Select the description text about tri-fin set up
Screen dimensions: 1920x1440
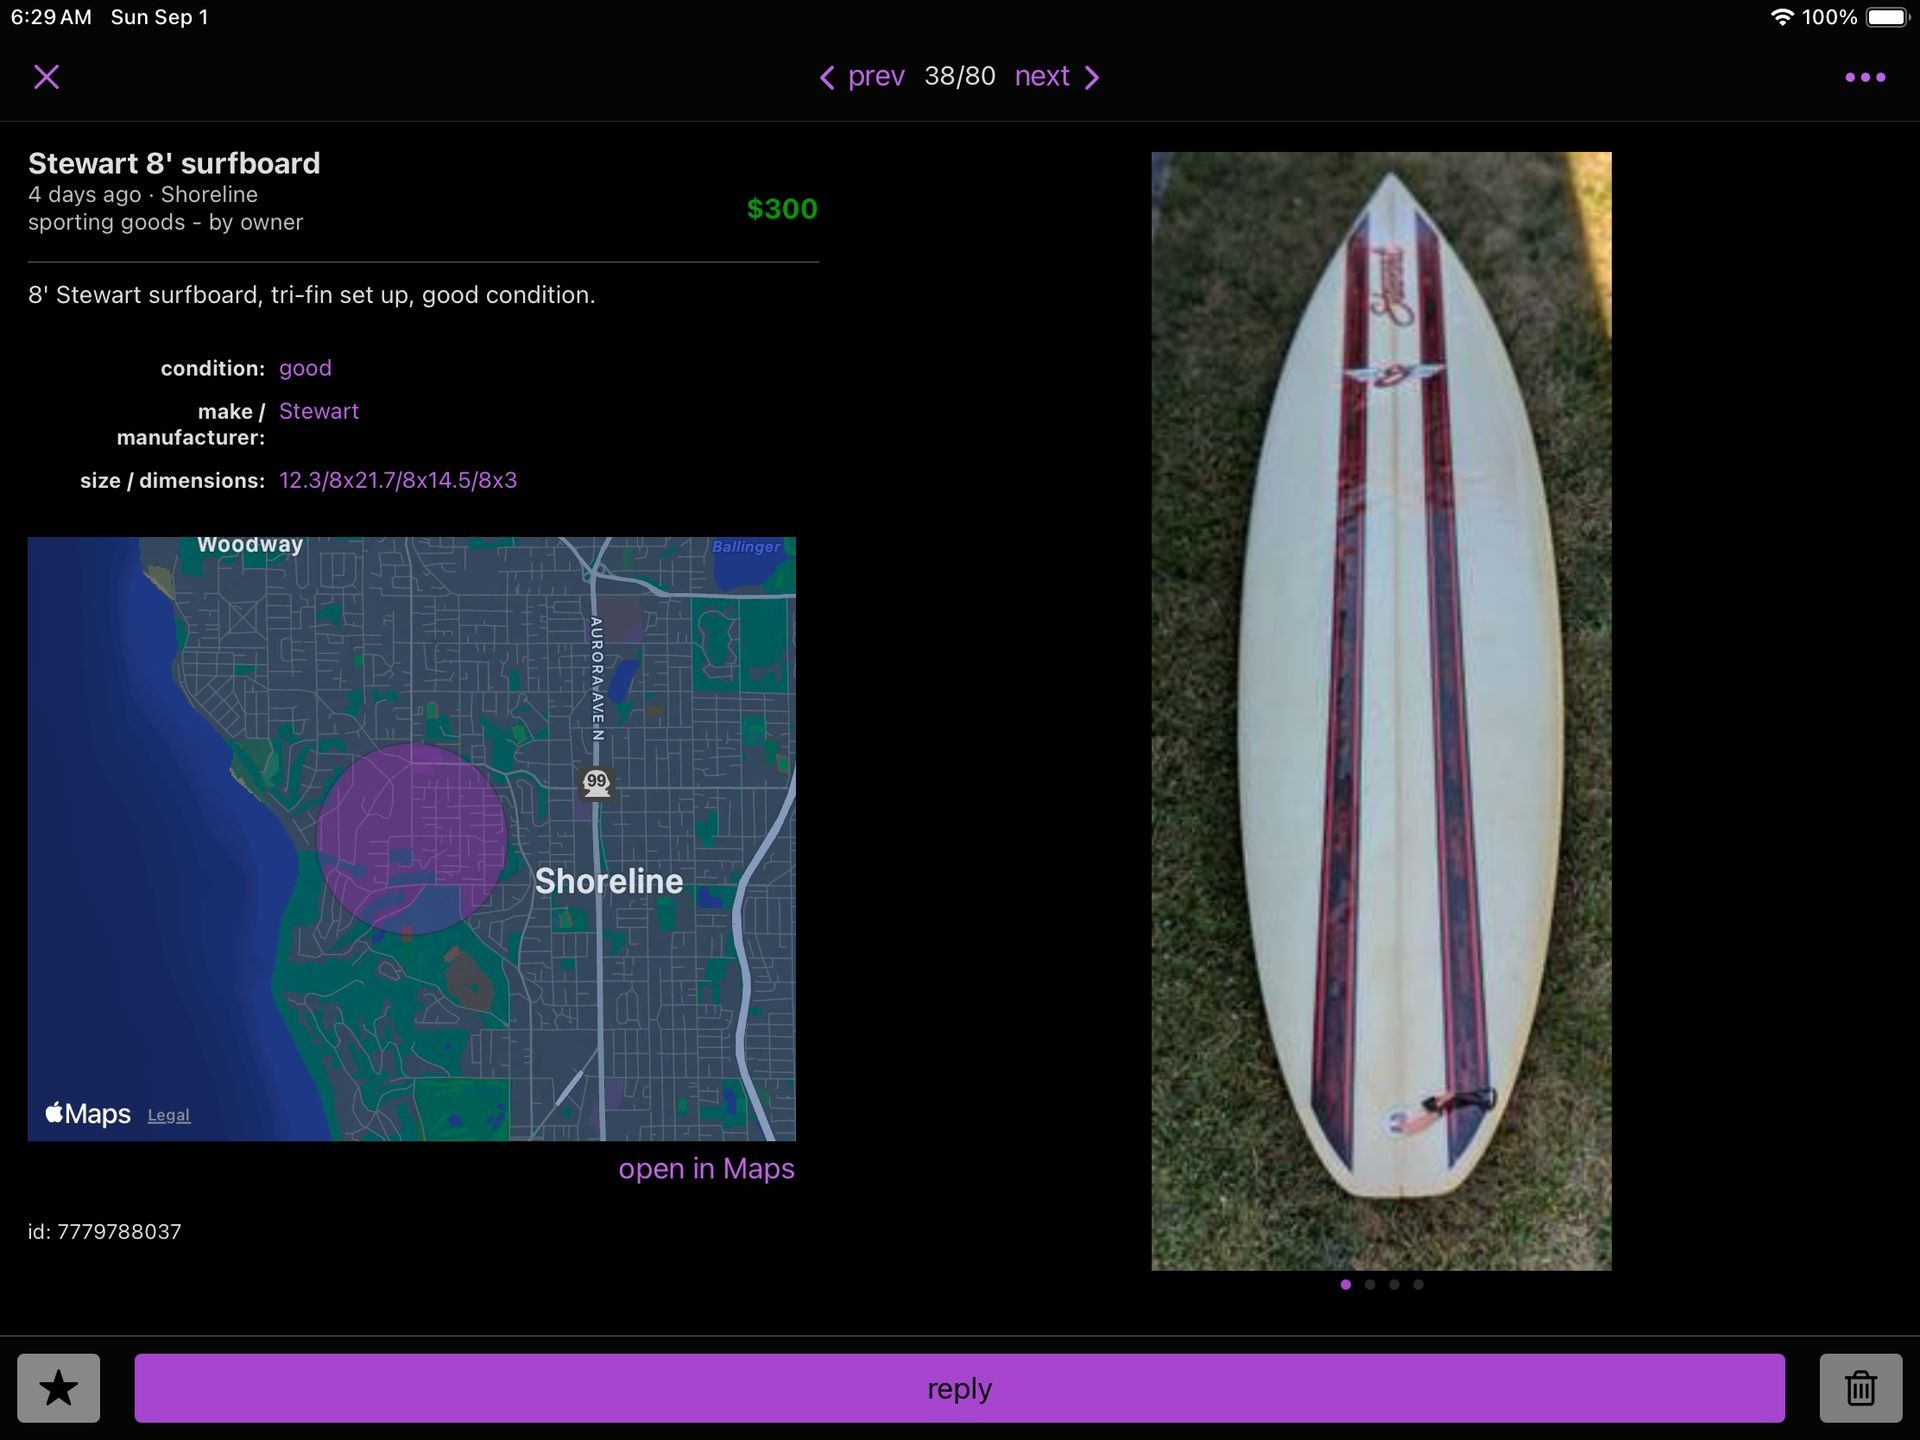pyautogui.click(x=312, y=295)
